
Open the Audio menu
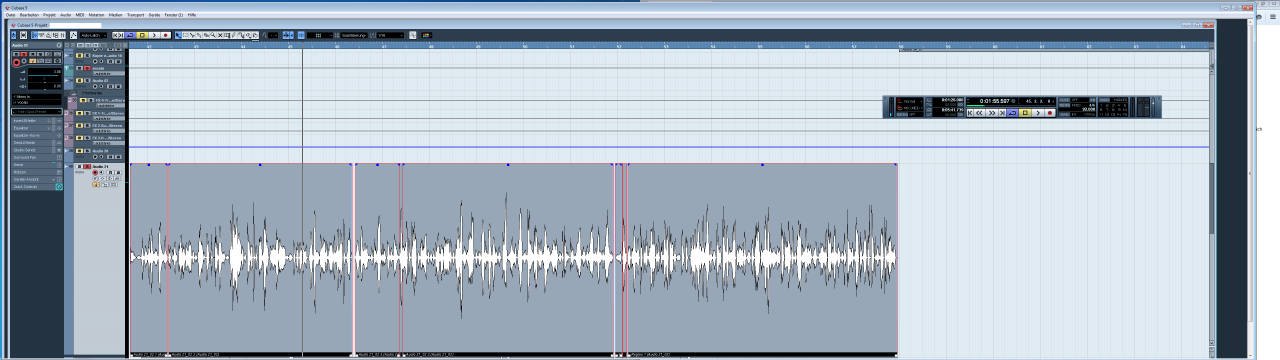coord(65,16)
